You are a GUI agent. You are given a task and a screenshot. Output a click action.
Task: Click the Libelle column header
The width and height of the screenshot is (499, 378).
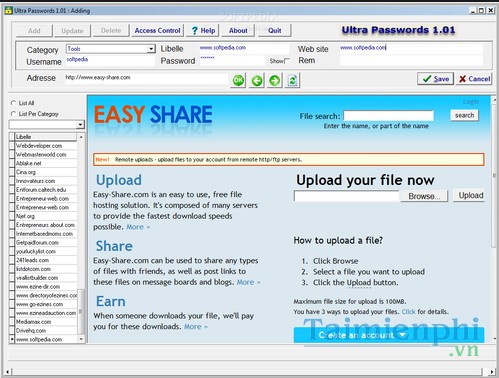(x=46, y=137)
